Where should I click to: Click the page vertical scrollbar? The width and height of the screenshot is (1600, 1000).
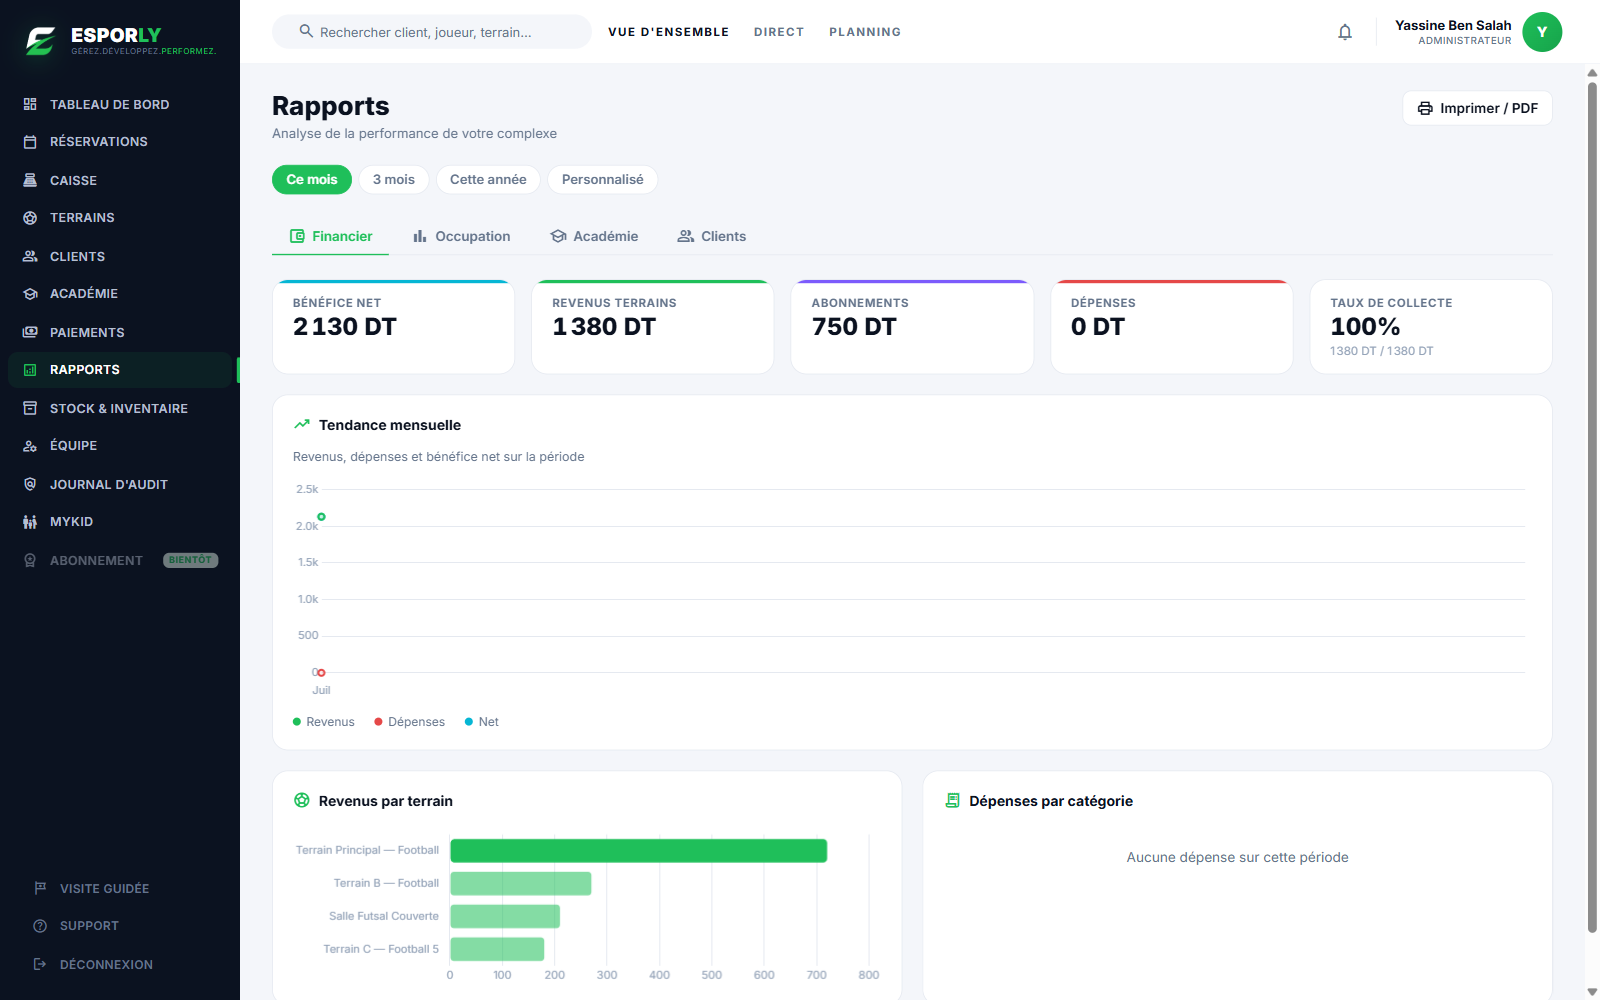(x=1592, y=508)
